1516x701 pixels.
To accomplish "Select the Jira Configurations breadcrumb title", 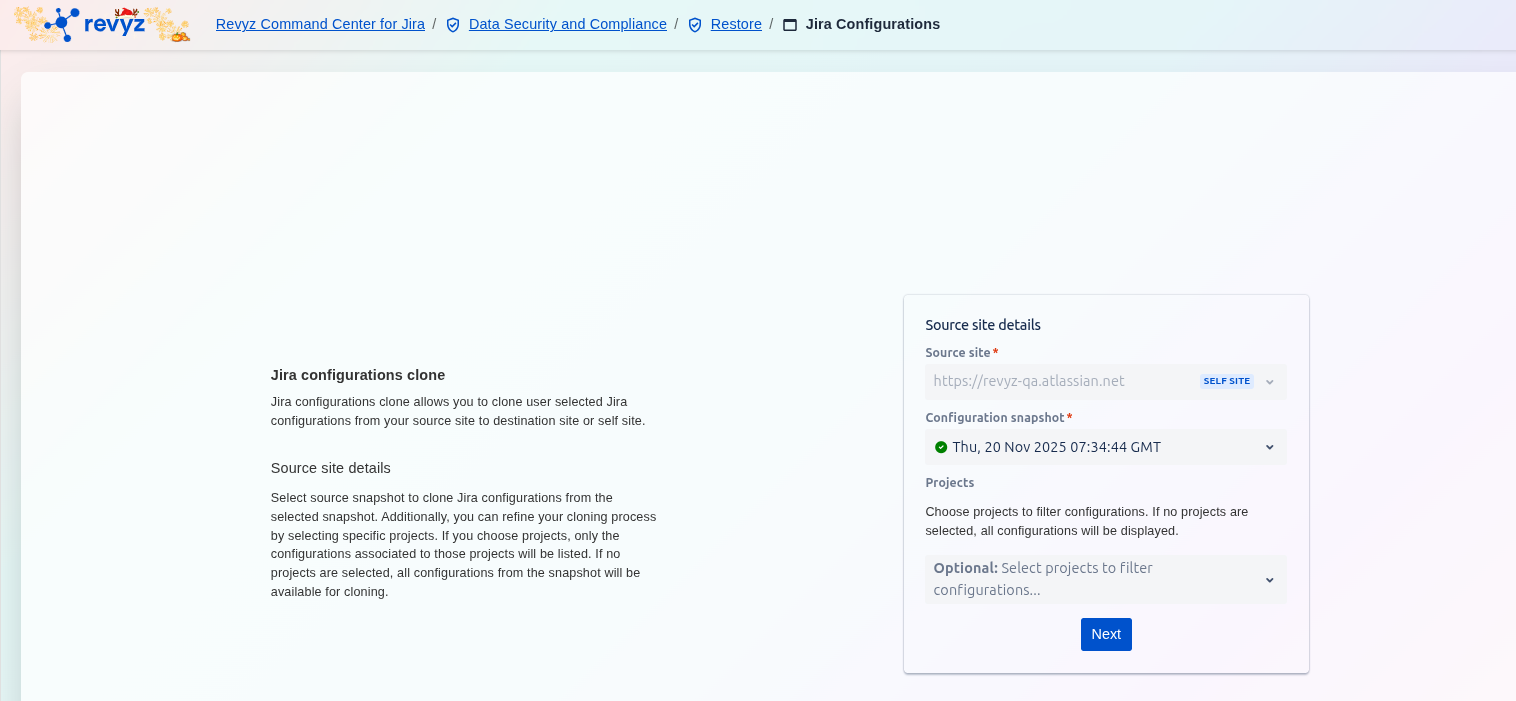I will tap(872, 24).
